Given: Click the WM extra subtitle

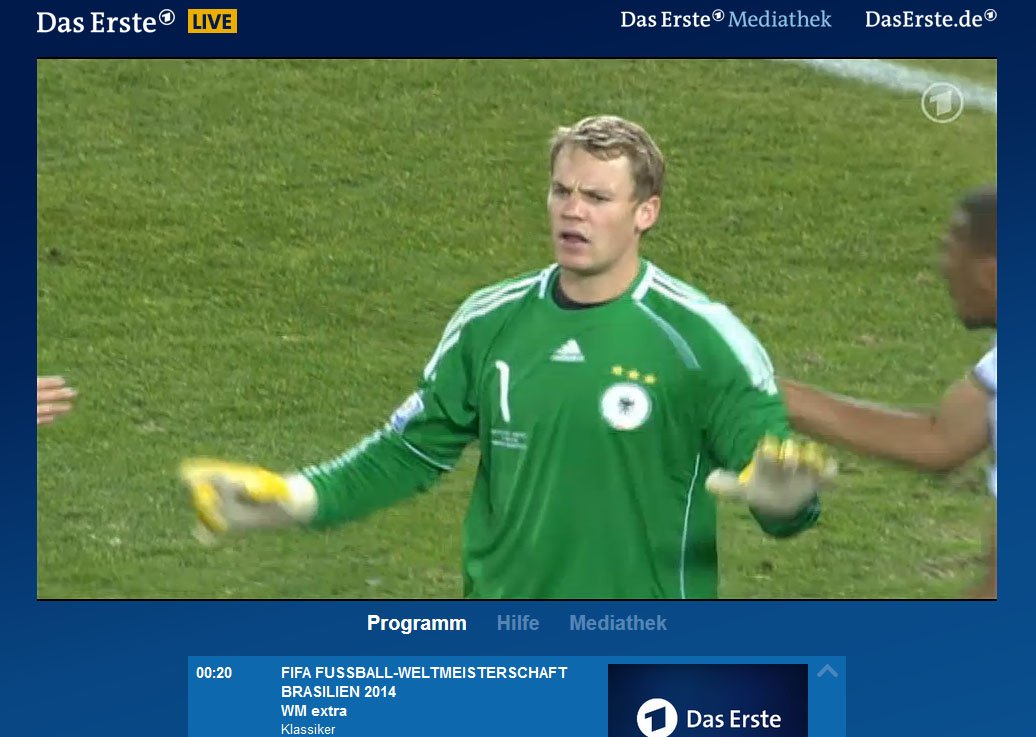Looking at the screenshot, I should (314, 711).
